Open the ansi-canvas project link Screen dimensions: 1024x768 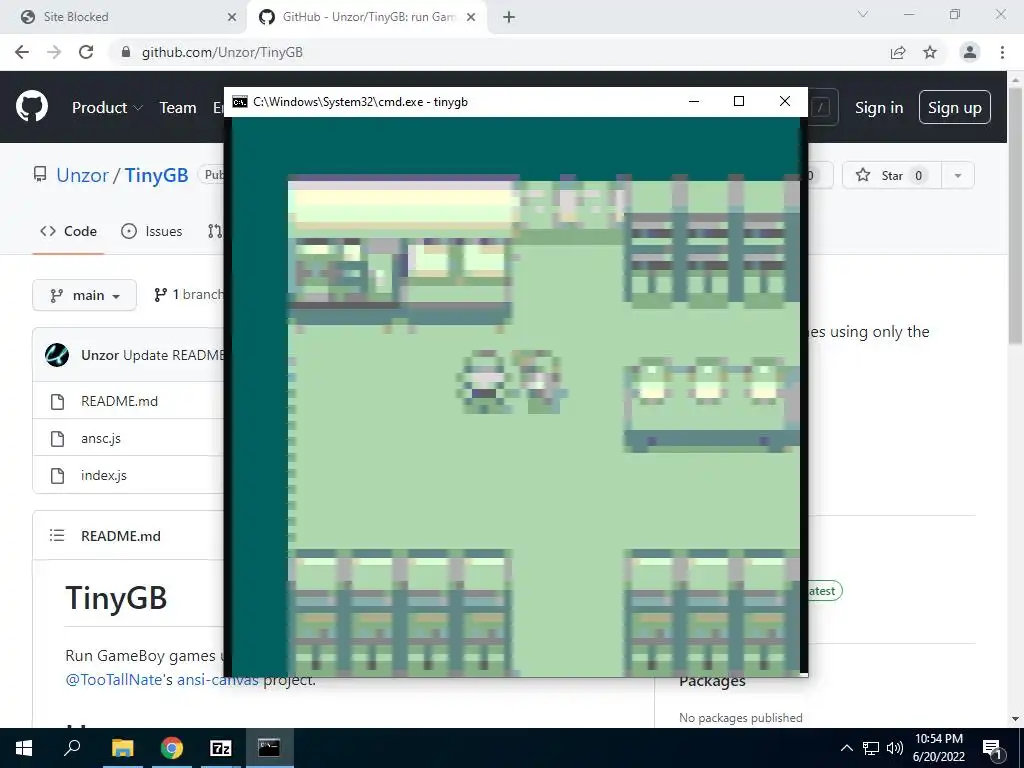pos(217,679)
